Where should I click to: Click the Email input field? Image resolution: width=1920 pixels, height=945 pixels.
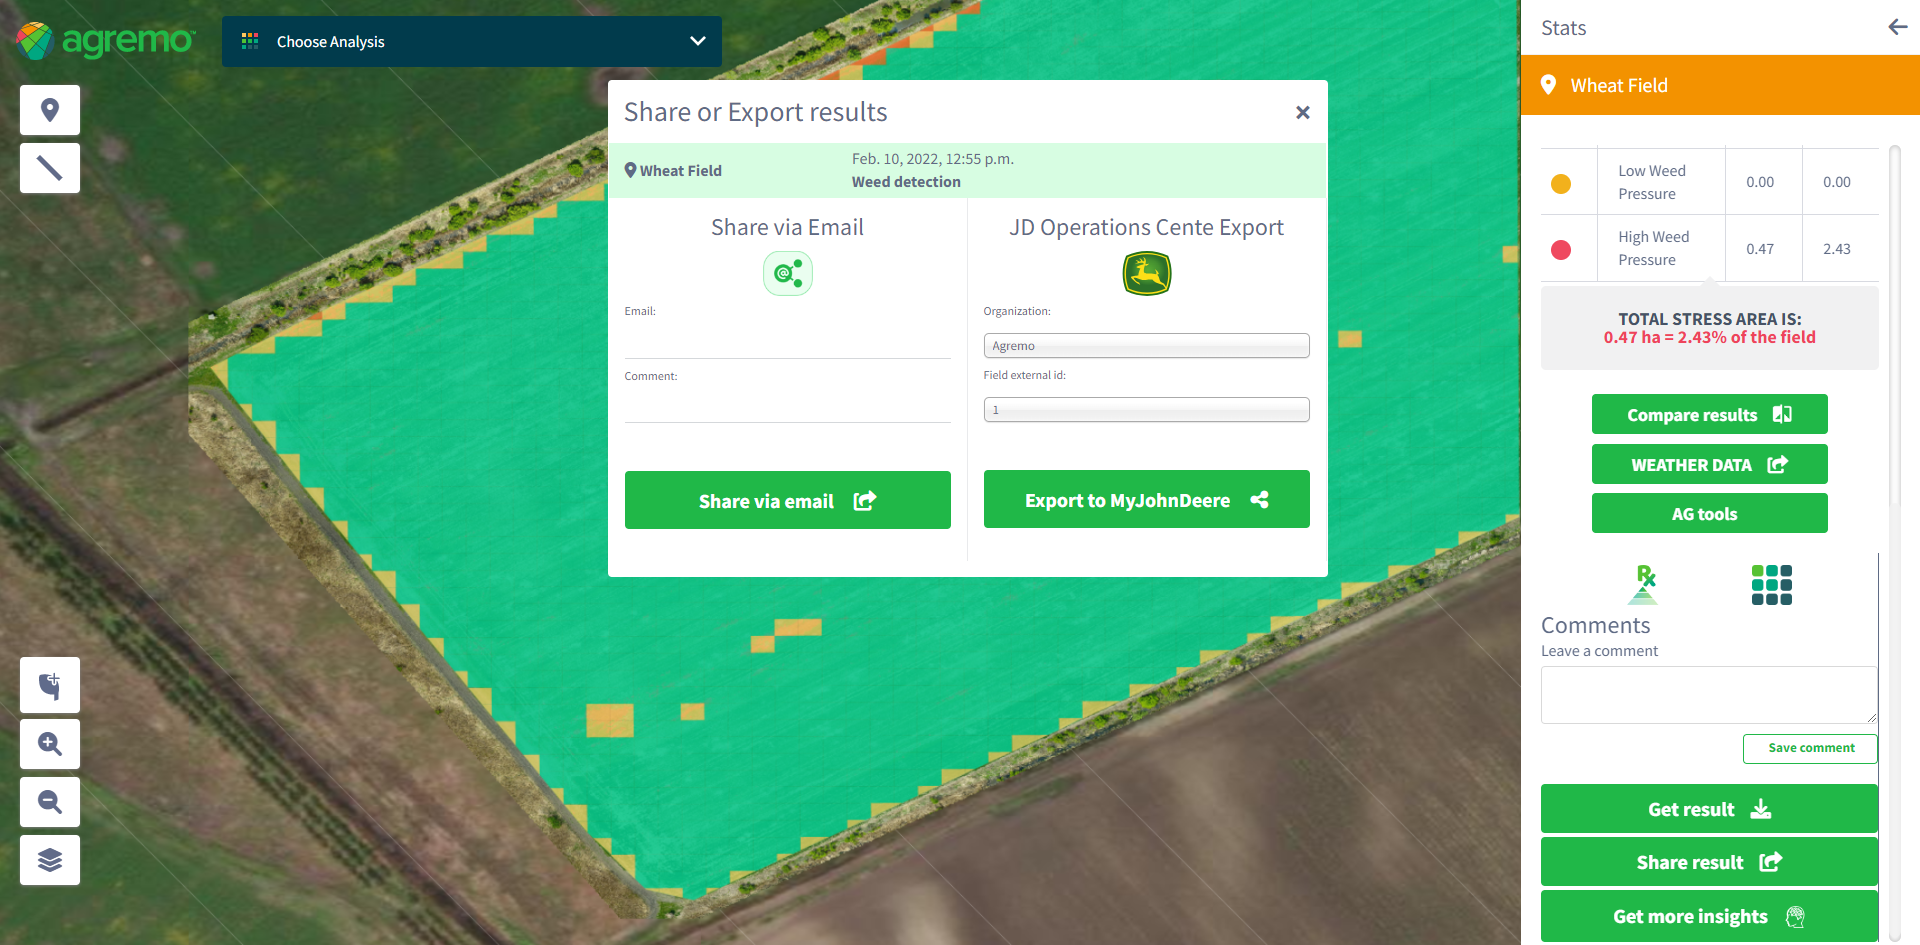[x=787, y=341]
